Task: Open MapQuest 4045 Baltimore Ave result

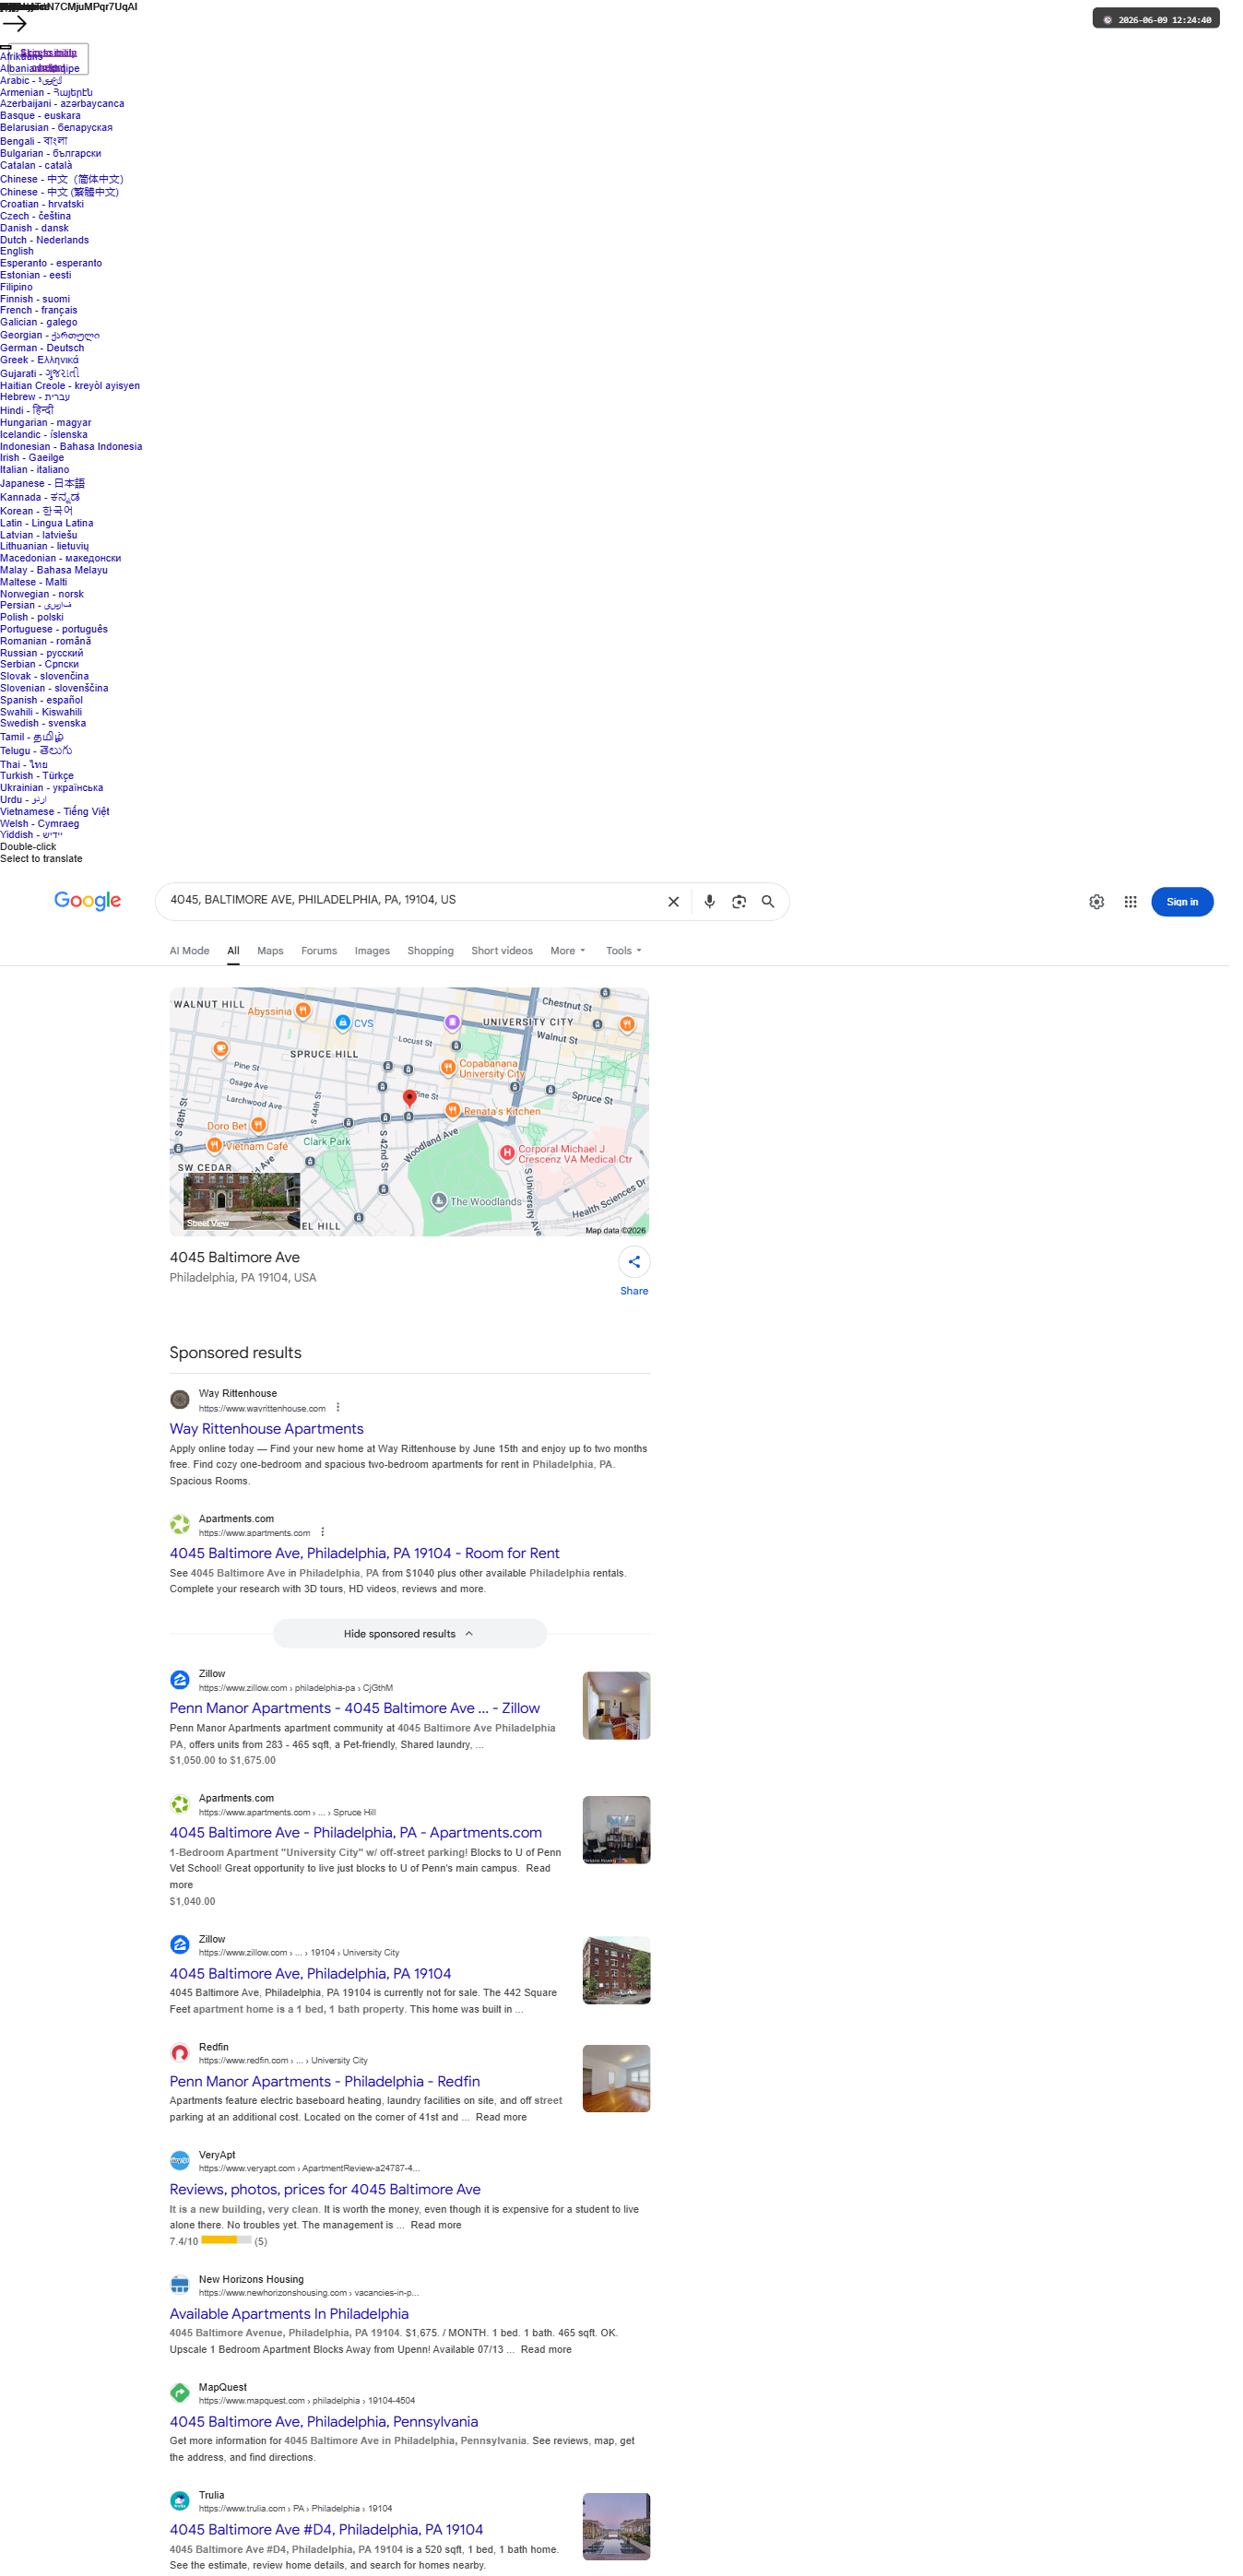Action: pyautogui.click(x=324, y=2421)
